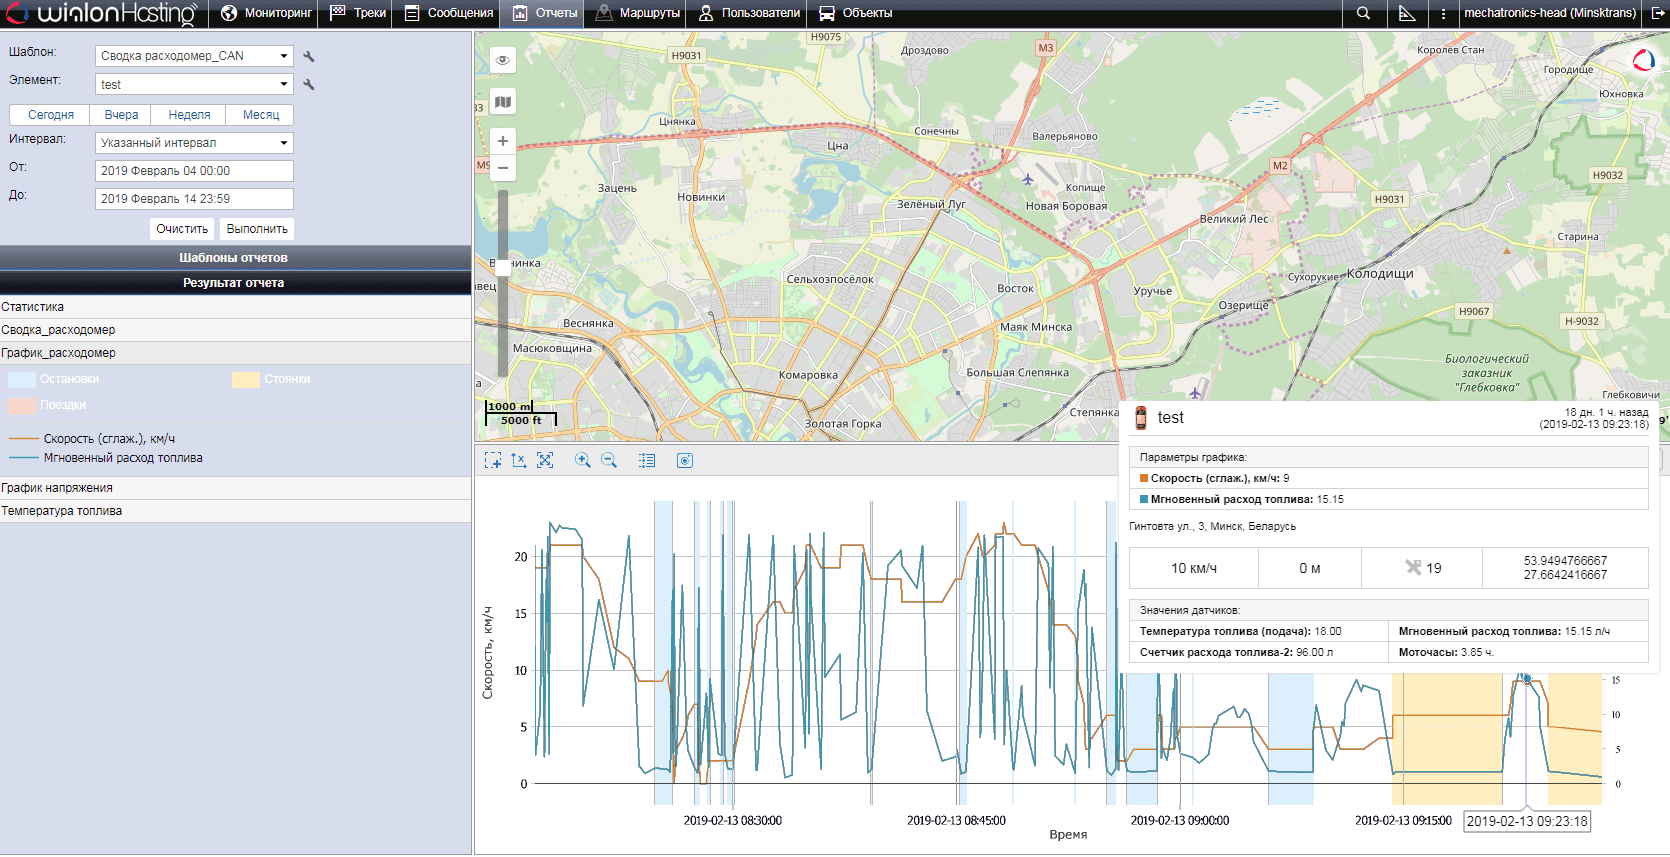Expand the Интервал dropdown
Image resolution: width=1670 pixels, height=857 pixels.
[194, 143]
